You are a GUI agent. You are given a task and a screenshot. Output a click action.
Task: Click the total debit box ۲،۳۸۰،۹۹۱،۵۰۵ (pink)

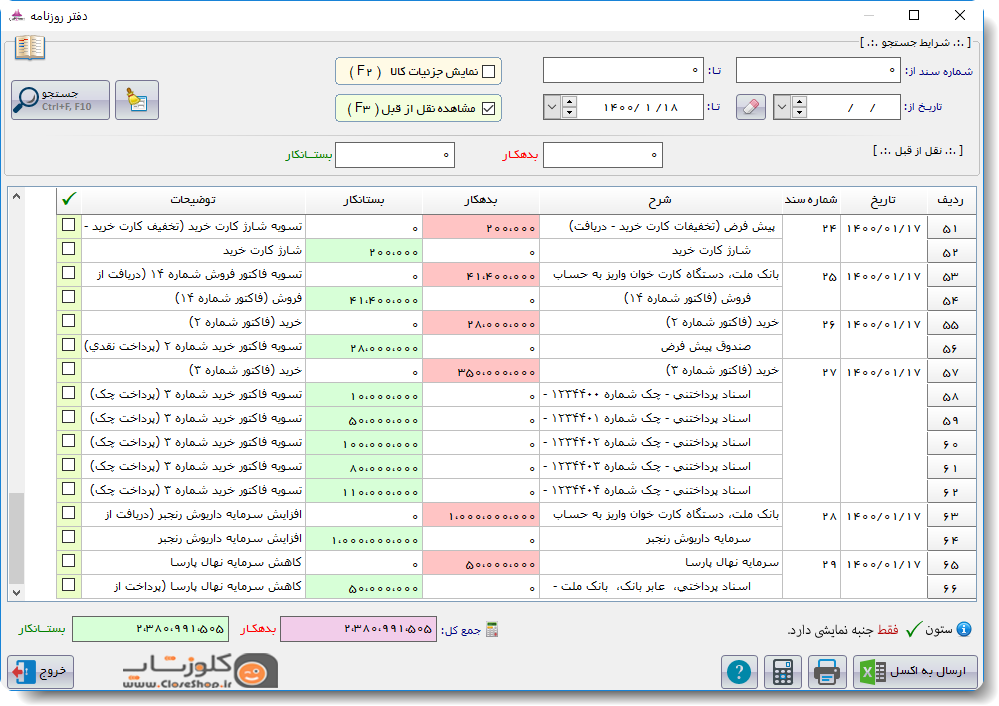tap(359, 629)
